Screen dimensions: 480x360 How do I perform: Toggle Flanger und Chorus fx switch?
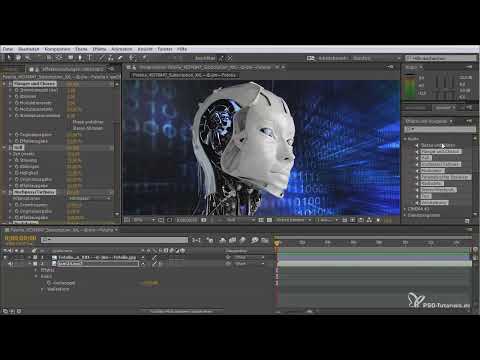[x=10, y=84]
